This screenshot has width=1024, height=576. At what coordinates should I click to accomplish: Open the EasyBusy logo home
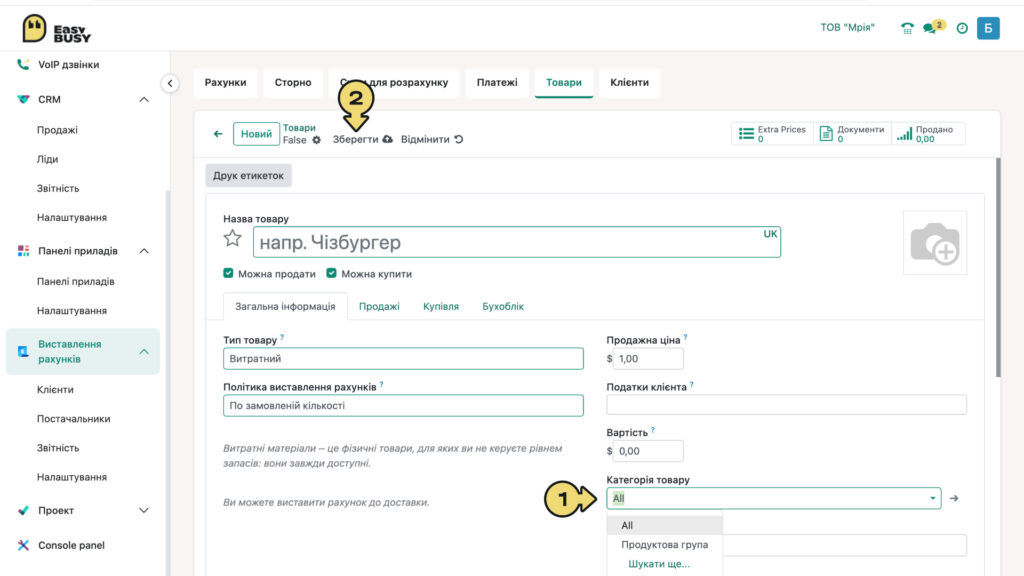(56, 29)
